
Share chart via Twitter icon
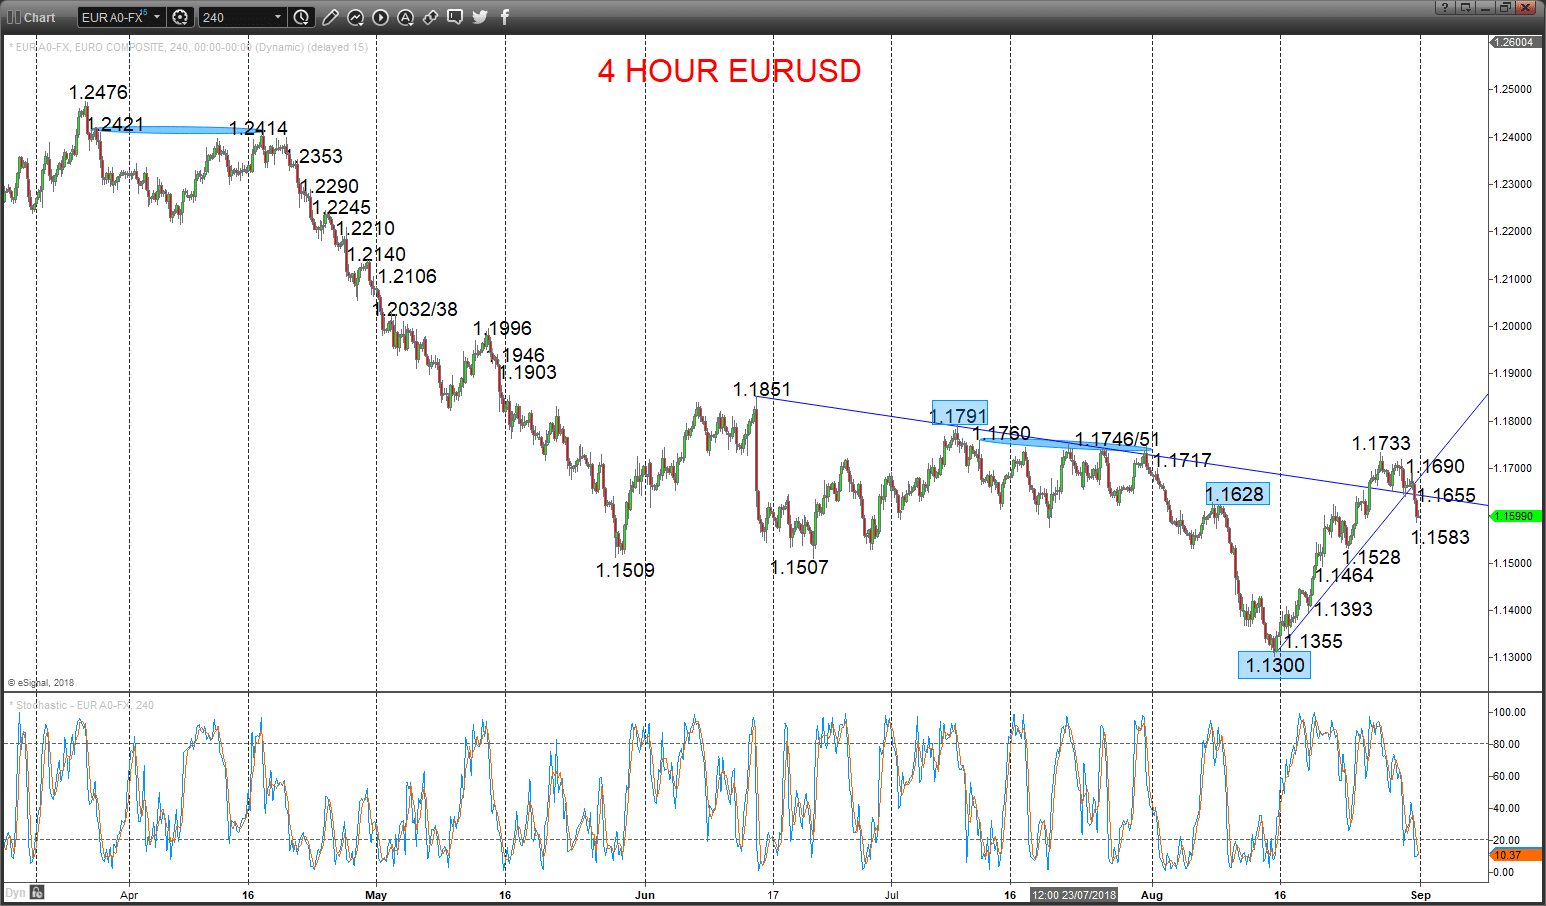tap(480, 17)
